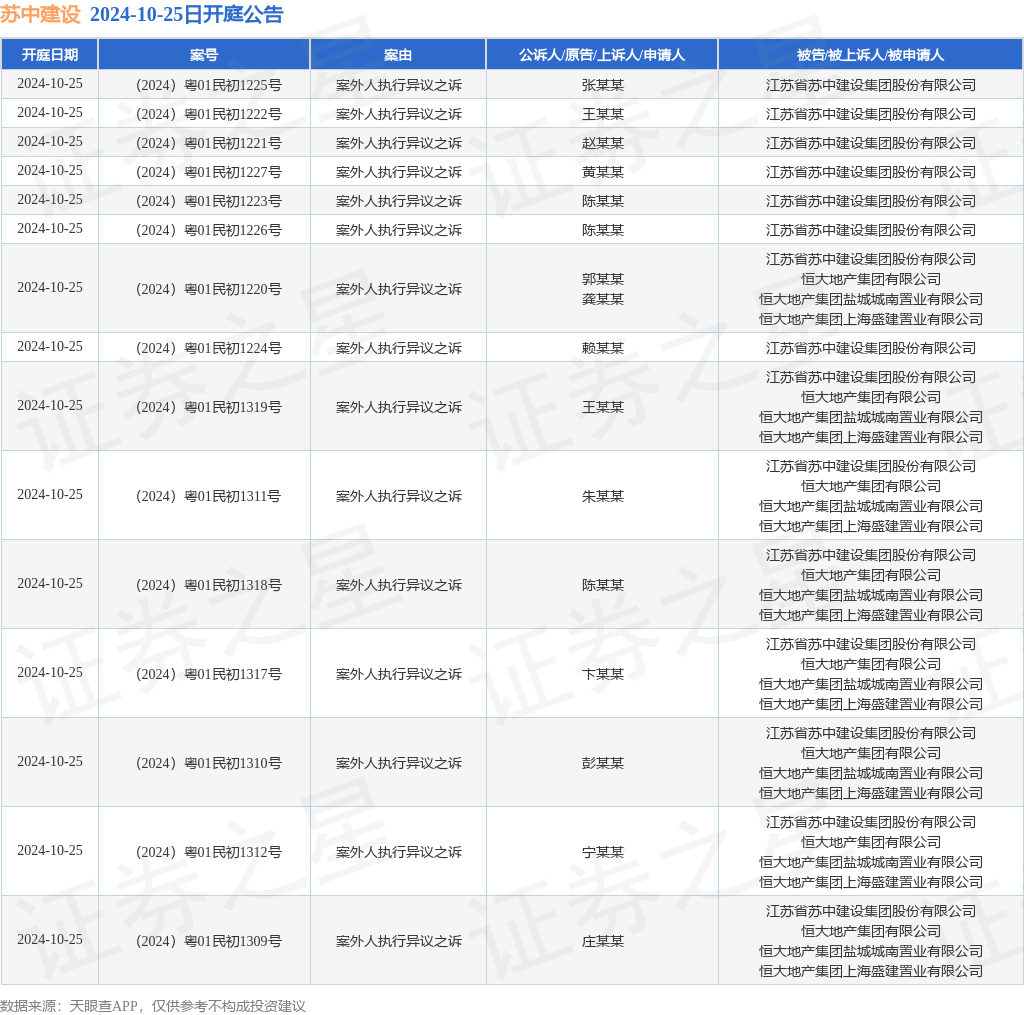This screenshot has width=1024, height=1015.
Task: Click 恒大地产集团盐城城南置业有限公司 in the 朱某某 row
Action: pos(871,506)
